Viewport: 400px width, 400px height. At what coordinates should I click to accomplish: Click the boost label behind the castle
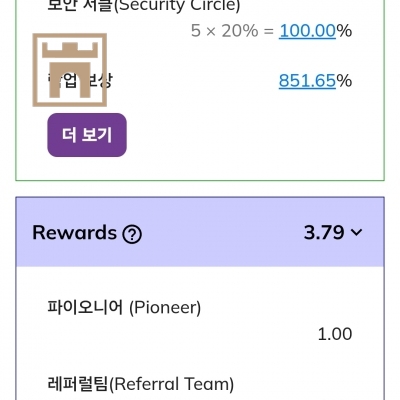(80, 81)
